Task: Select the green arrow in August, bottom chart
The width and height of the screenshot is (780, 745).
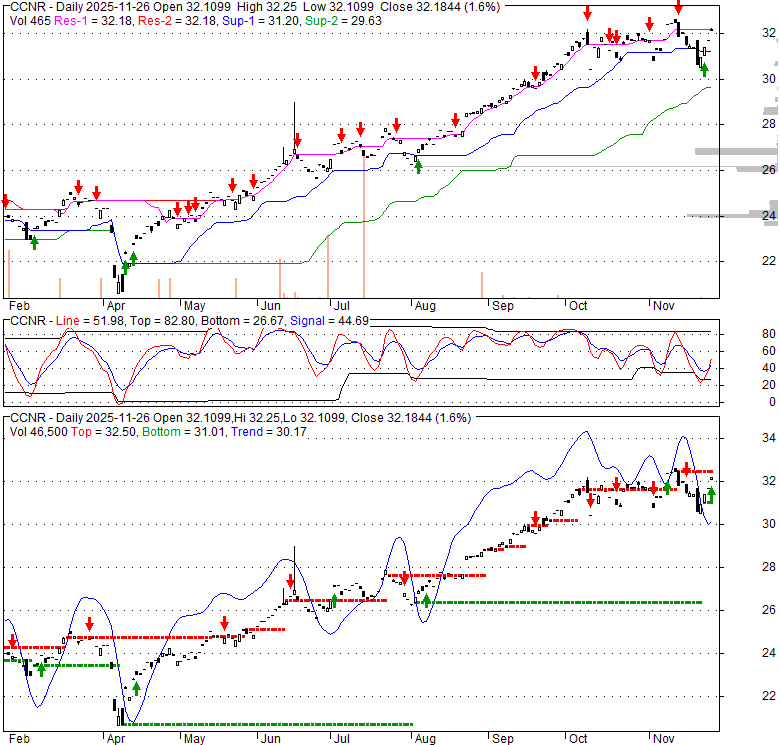Action: pyautogui.click(x=427, y=600)
